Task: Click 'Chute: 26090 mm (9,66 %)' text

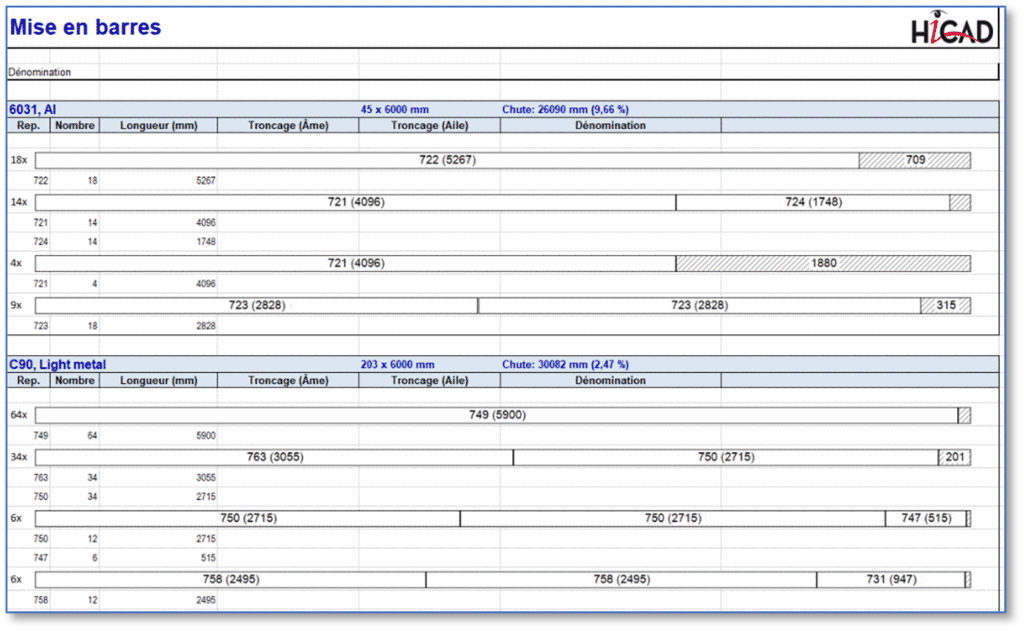Action: (x=565, y=109)
